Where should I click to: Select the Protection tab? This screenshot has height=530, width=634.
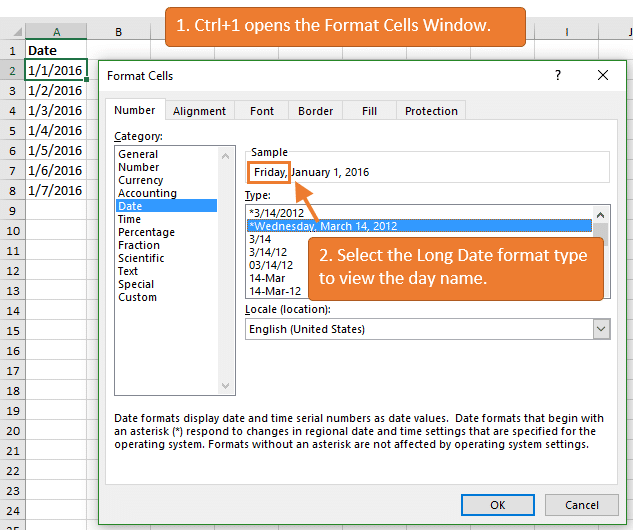point(431,111)
